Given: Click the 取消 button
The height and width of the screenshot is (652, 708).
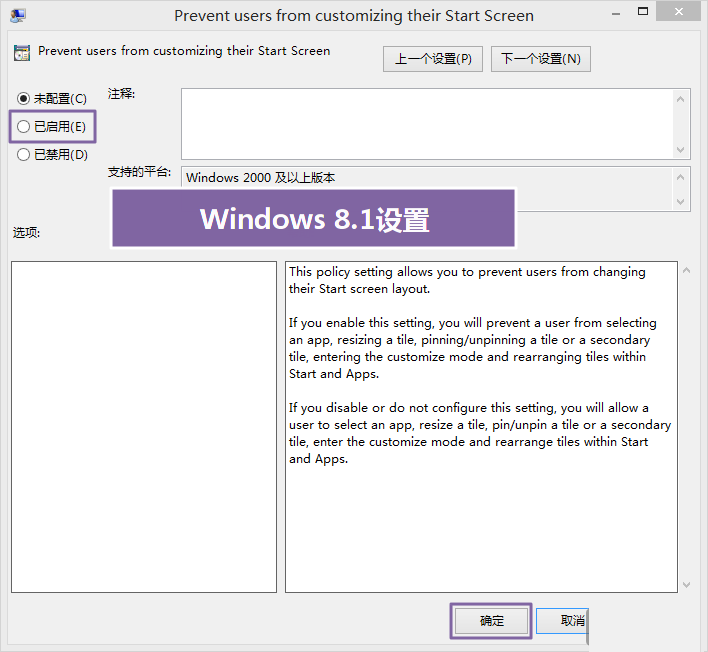Looking at the screenshot, I should pyautogui.click(x=563, y=621).
